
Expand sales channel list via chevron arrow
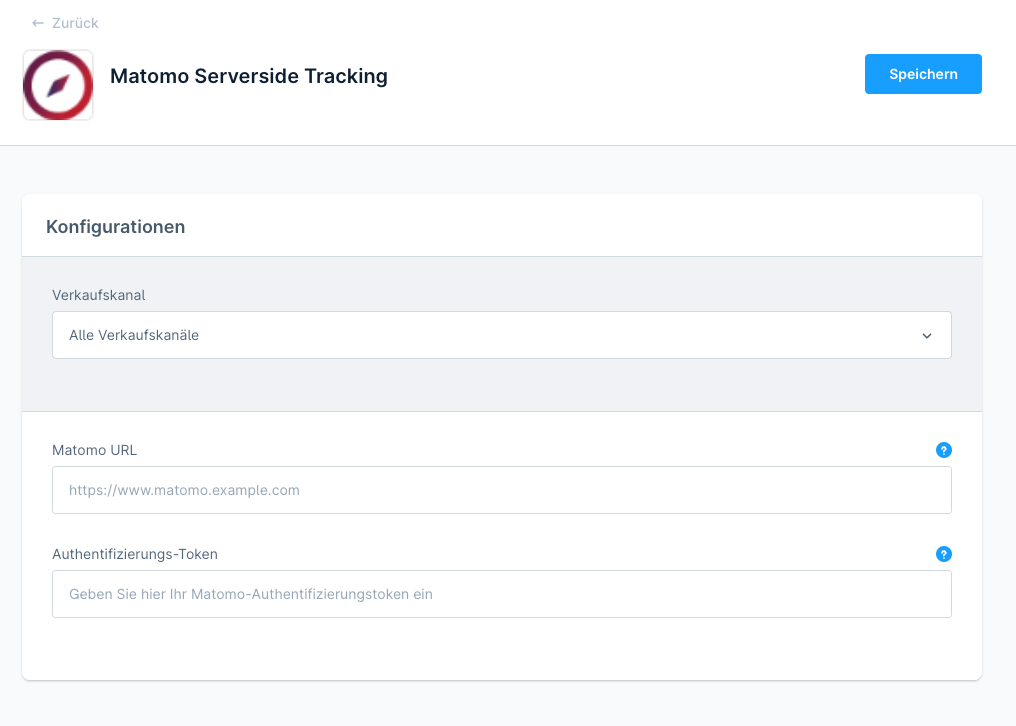pyautogui.click(x=927, y=336)
